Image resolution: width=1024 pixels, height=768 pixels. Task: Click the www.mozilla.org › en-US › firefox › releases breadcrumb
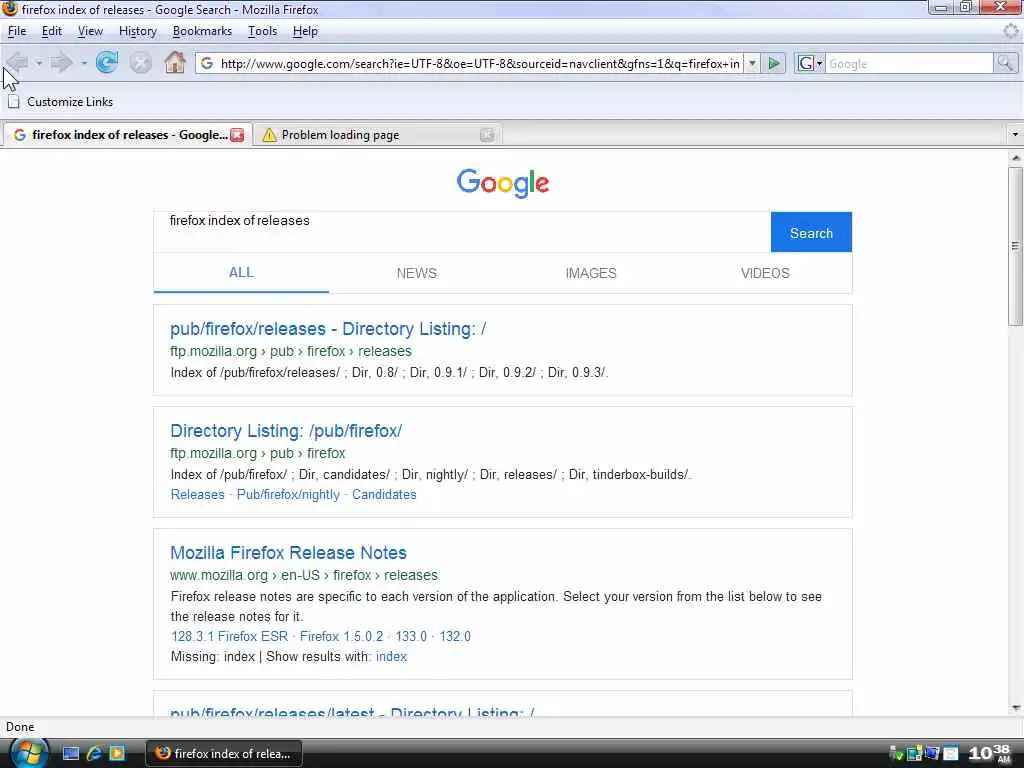point(304,575)
